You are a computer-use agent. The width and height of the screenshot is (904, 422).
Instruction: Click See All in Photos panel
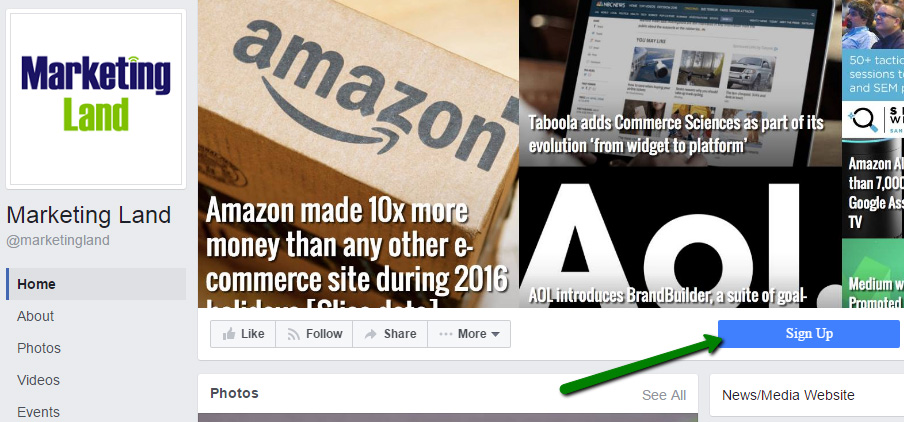[x=664, y=395]
